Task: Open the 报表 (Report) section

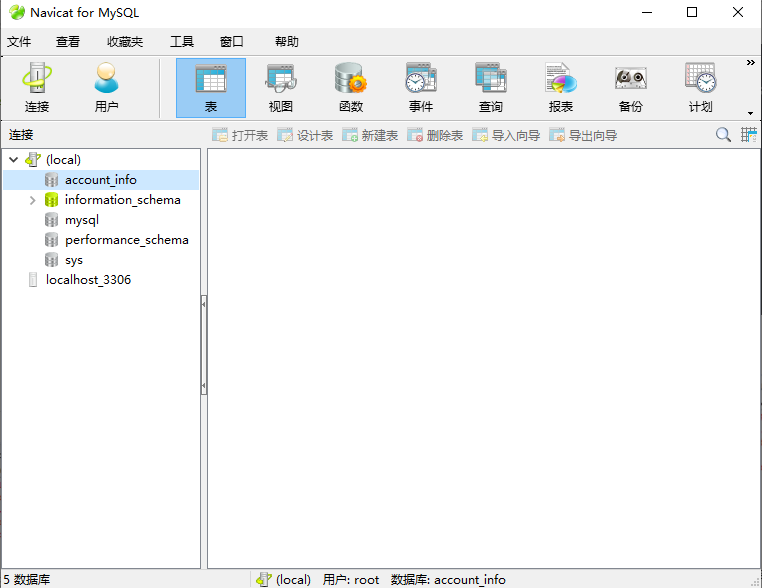Action: tap(561, 88)
